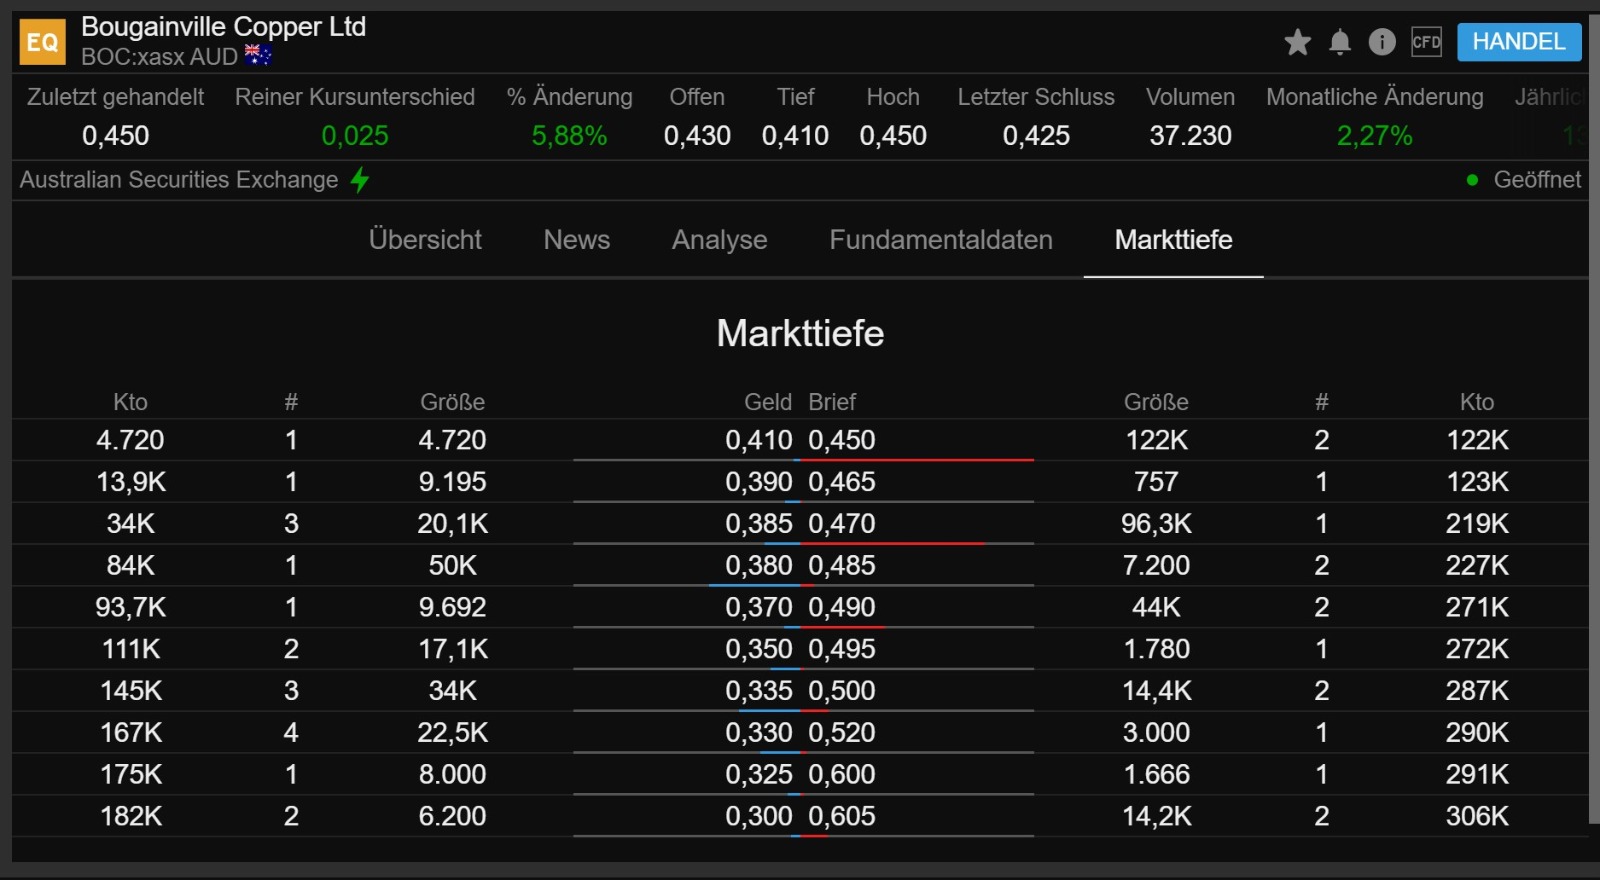
Task: Click the ask price 0,450 in depth table
Action: [842, 440]
